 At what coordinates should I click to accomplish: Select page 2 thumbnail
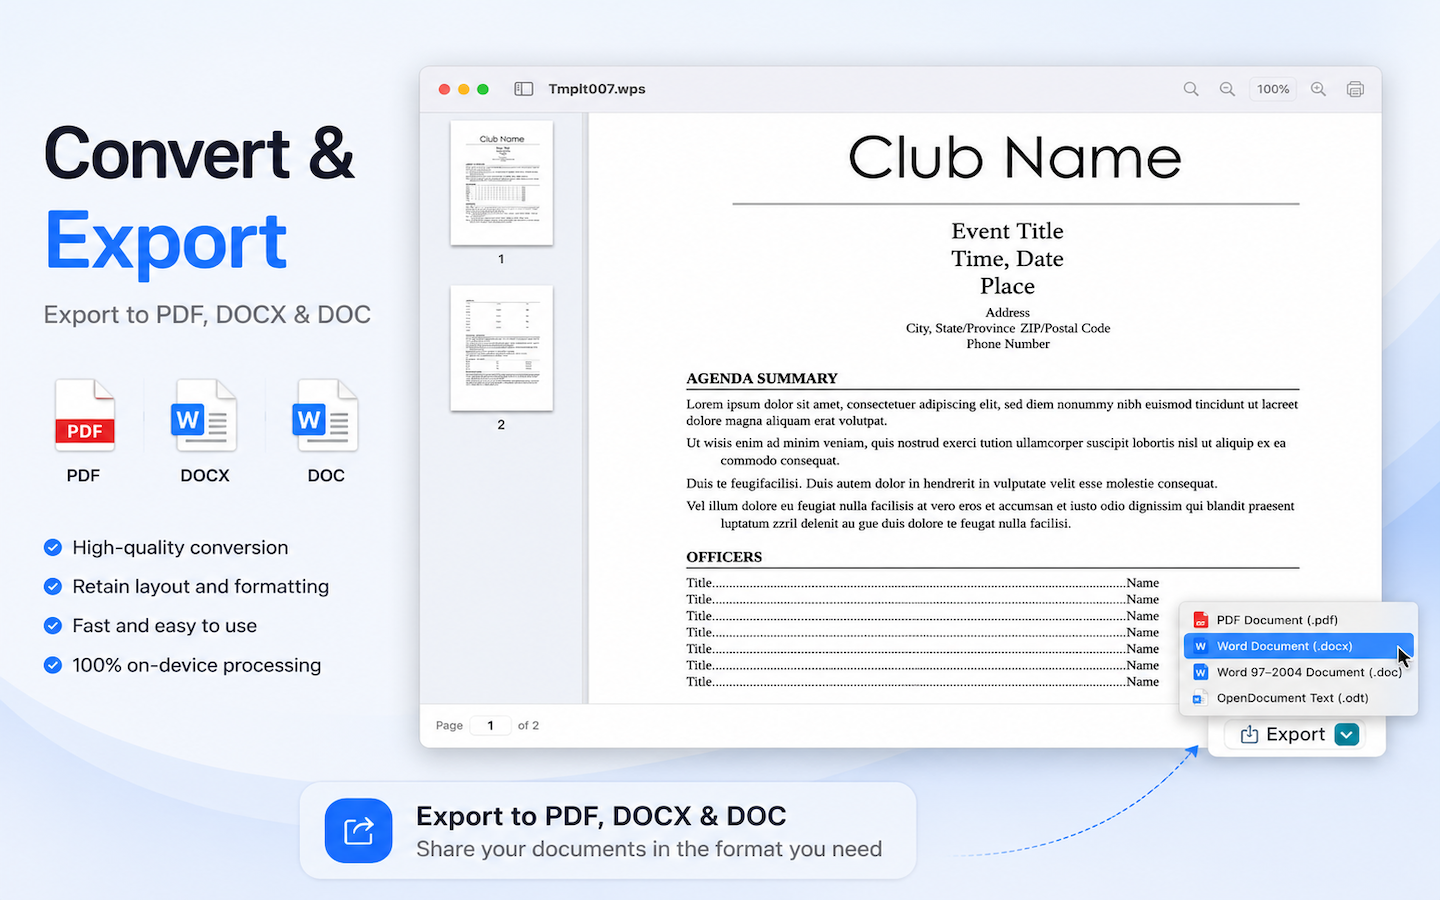tap(502, 348)
